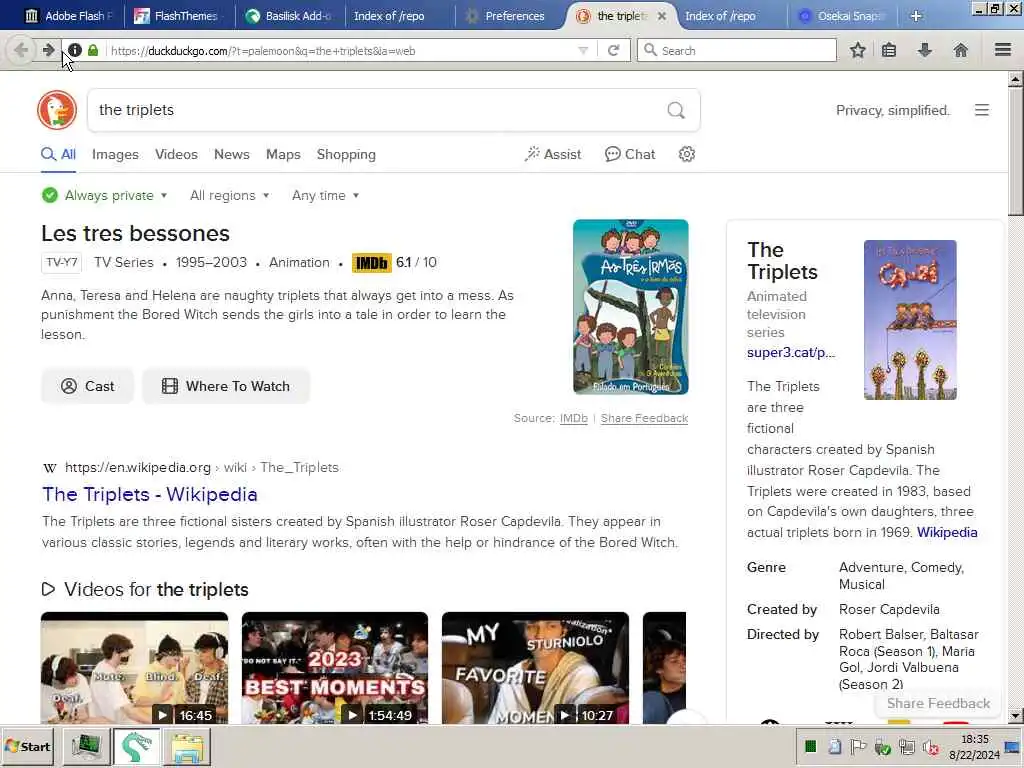Go forward with the browser forward arrow
The image size is (1024, 768).
48,50
